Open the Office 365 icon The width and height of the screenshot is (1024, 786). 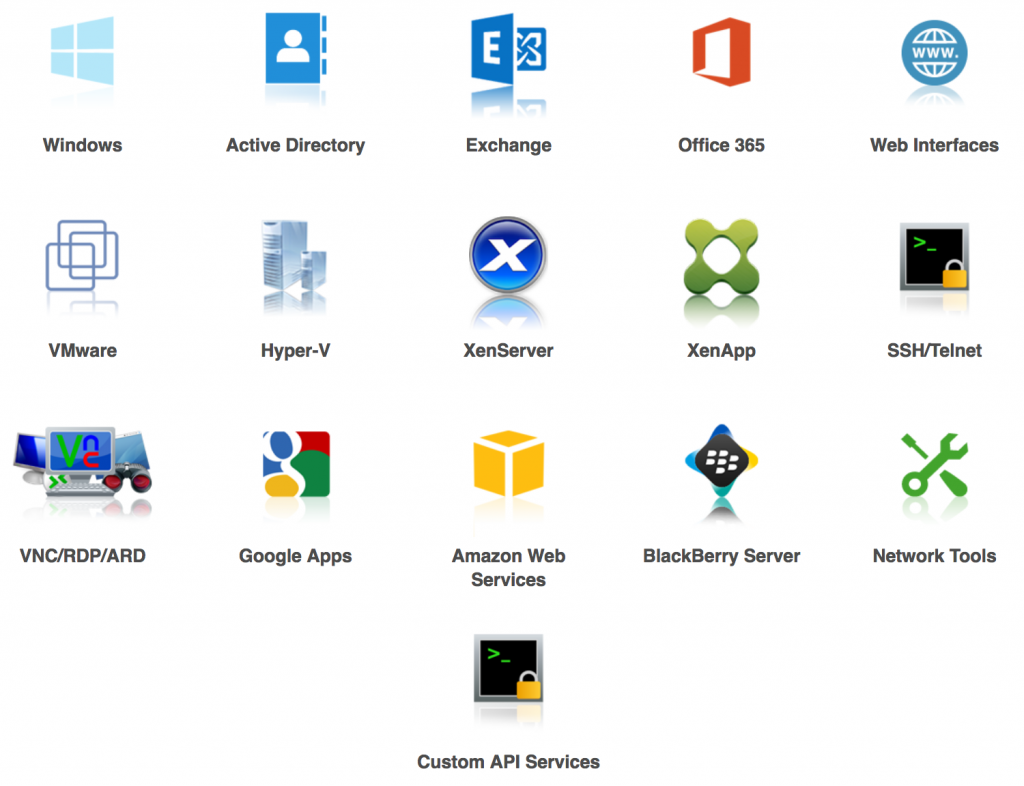(722, 52)
